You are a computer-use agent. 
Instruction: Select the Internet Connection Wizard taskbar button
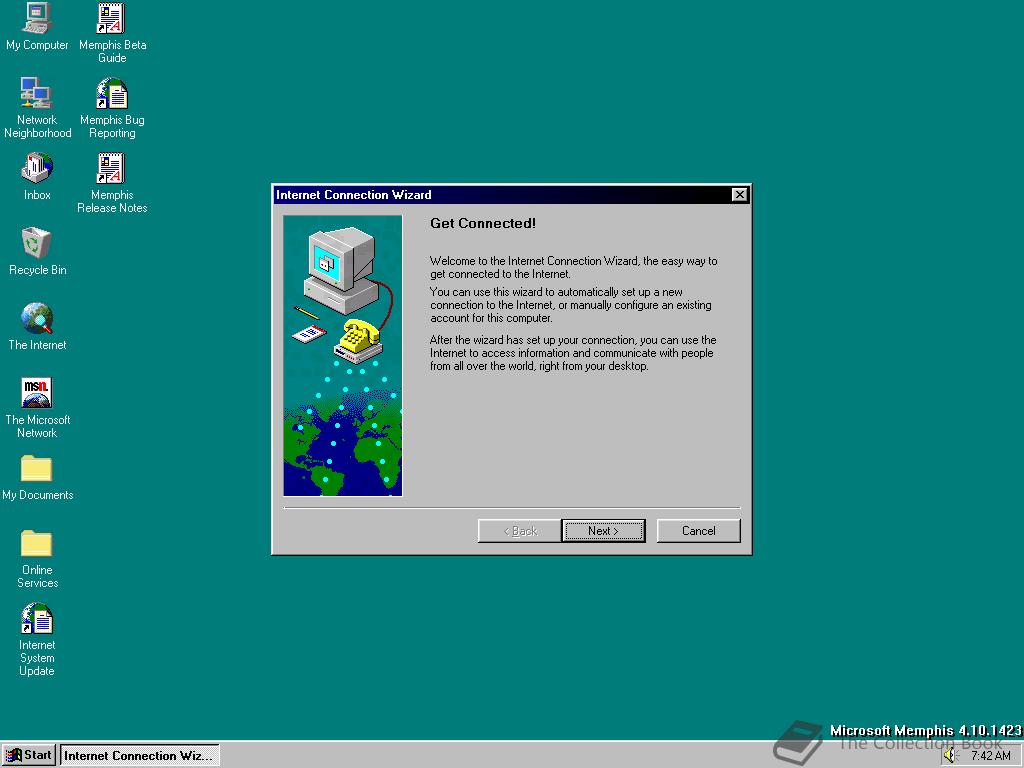click(138, 755)
